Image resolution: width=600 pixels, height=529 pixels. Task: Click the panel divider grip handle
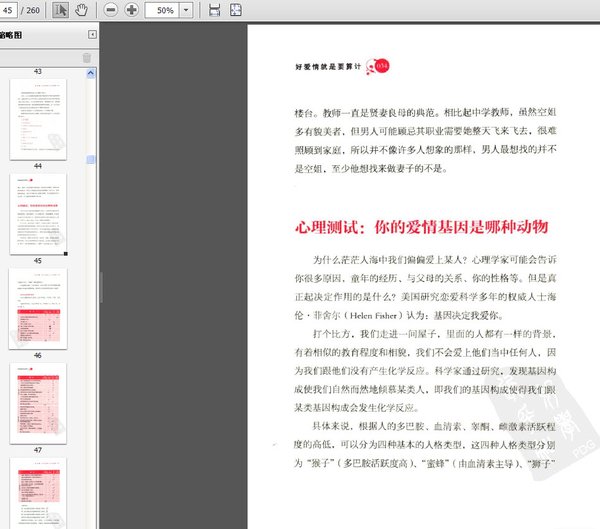[x=101, y=287]
